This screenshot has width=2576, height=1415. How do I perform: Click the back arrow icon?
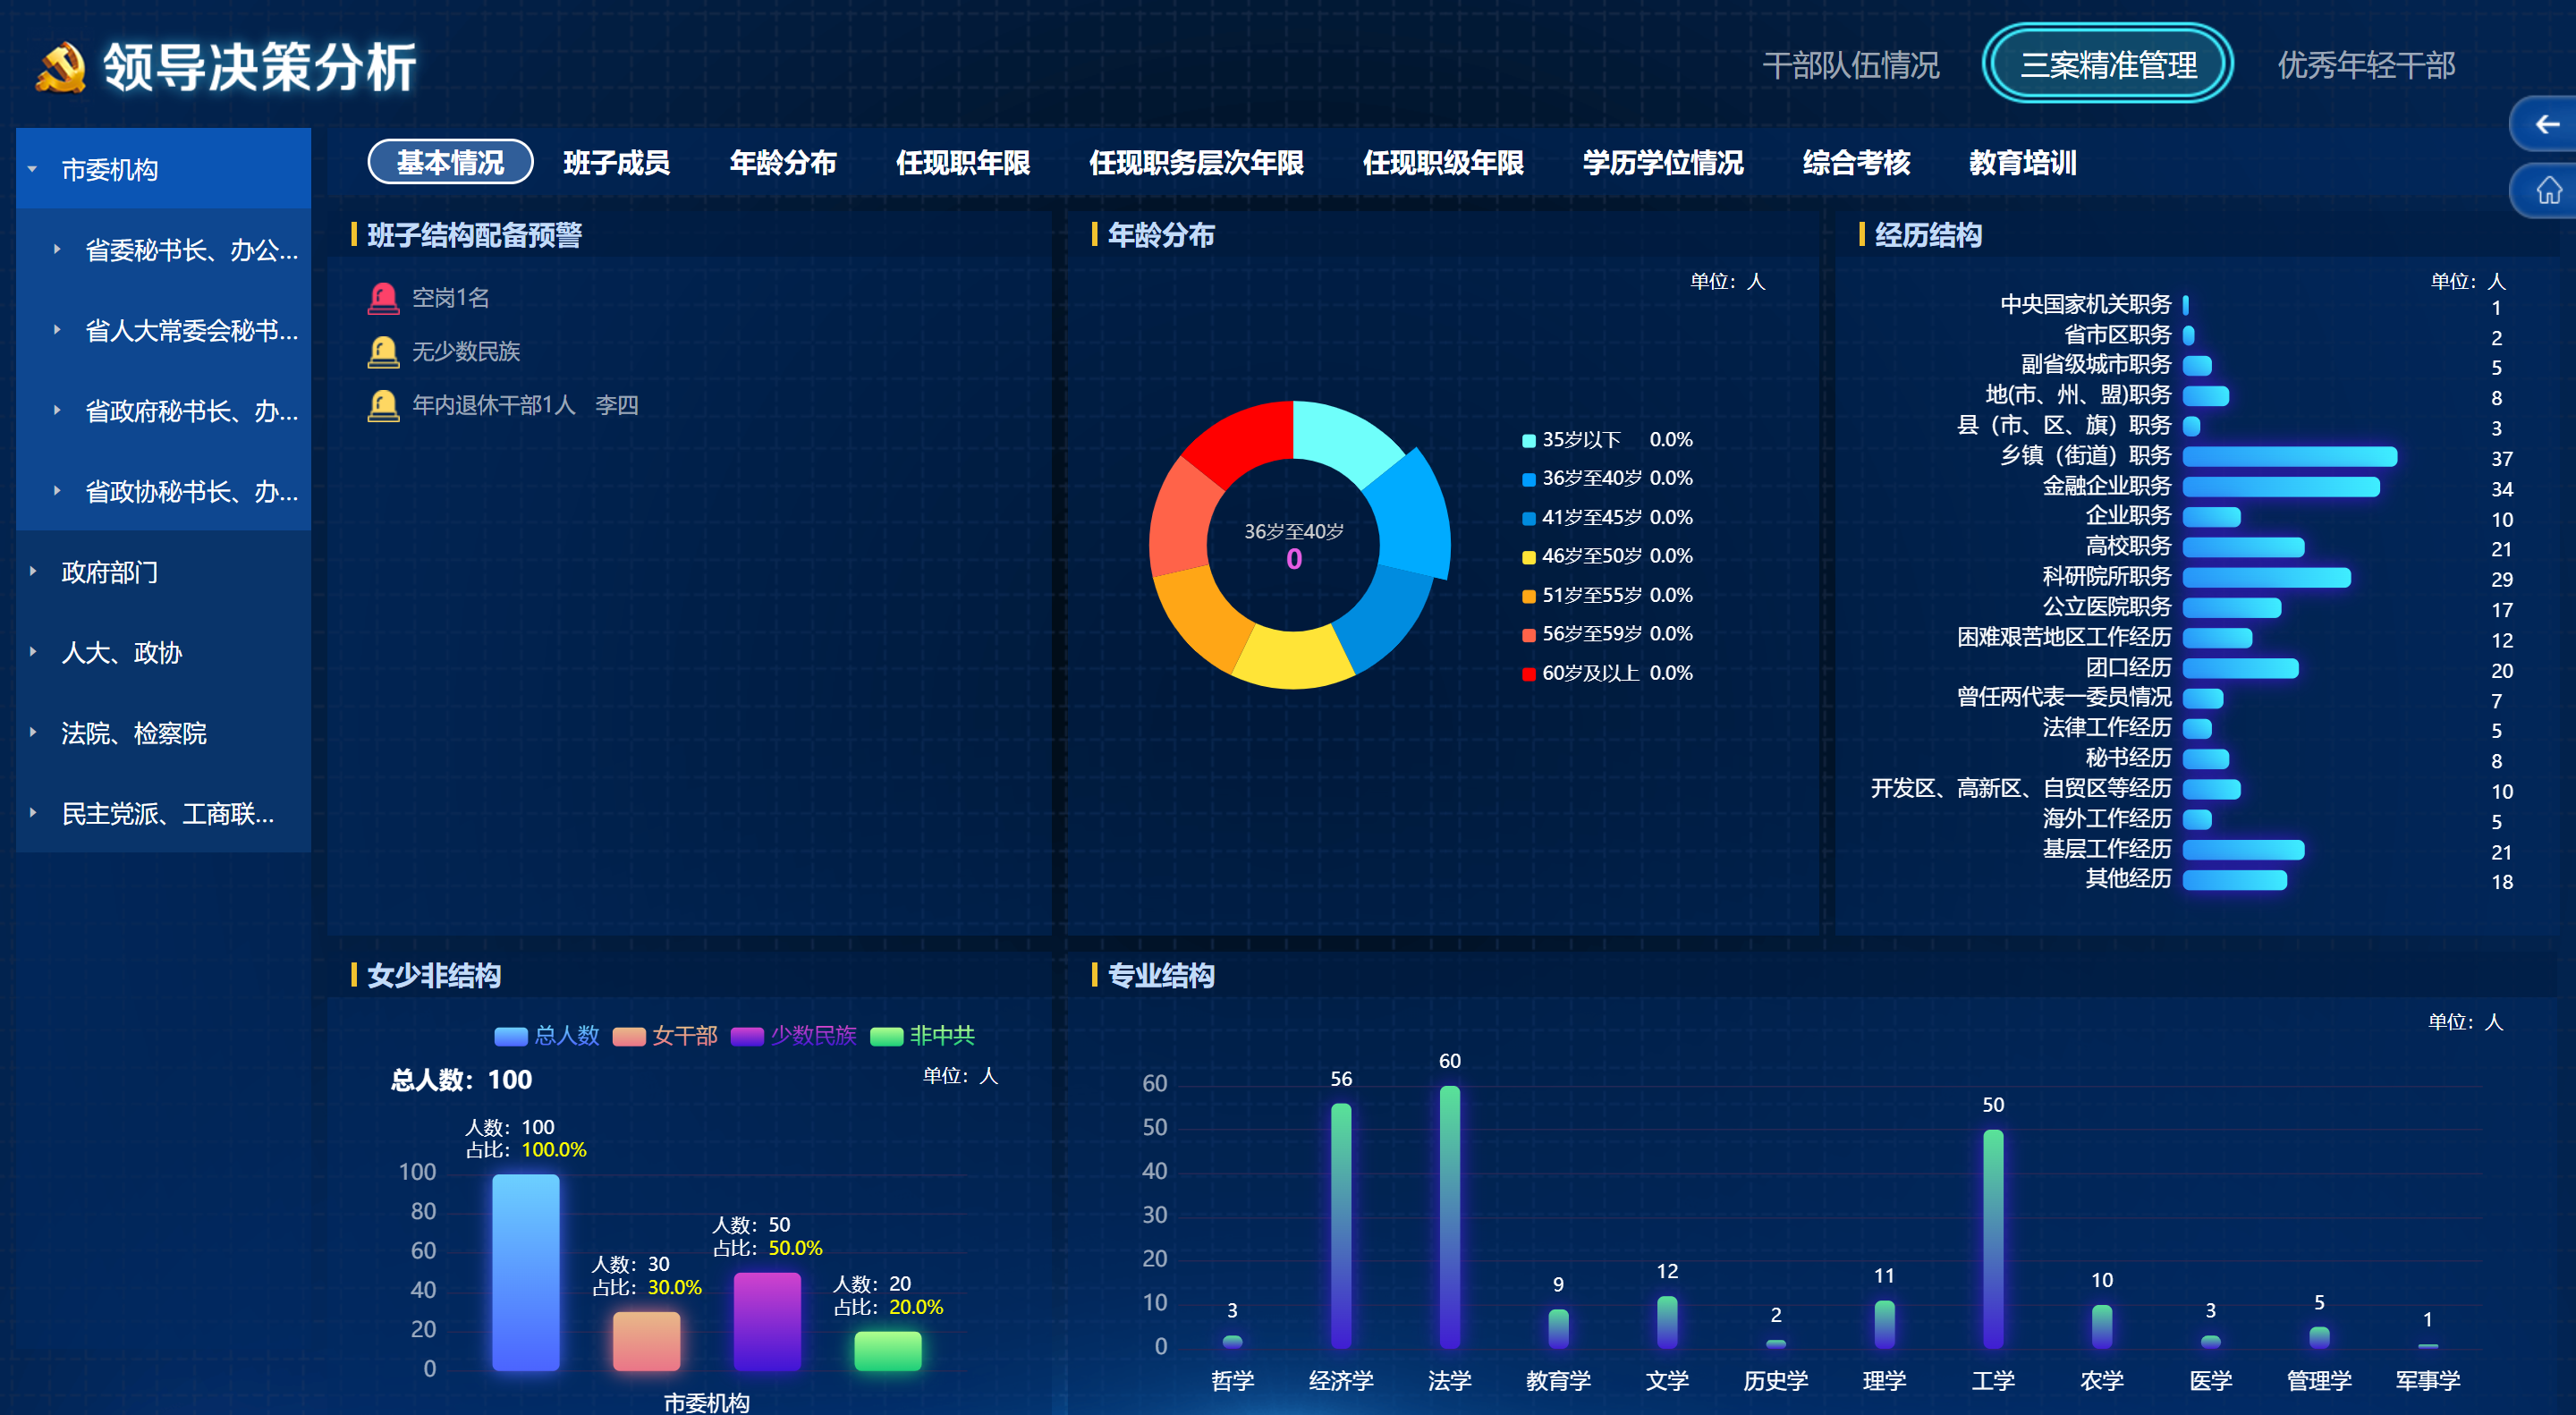(x=2546, y=124)
